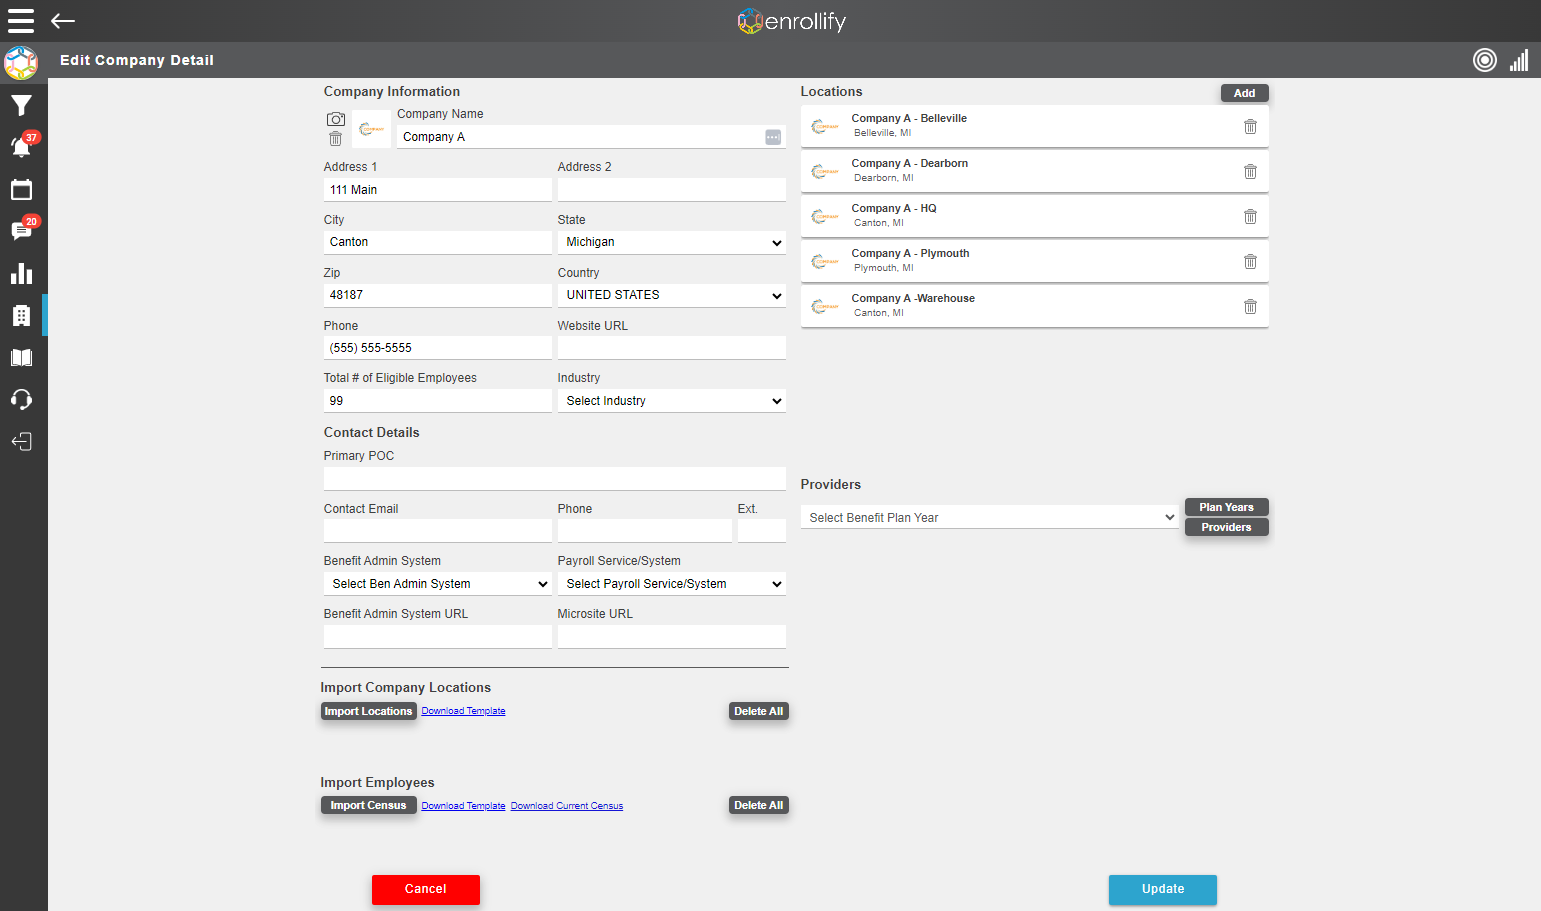Open the headset support icon
Viewport: 1541px width, 911px height.
pos(21,400)
